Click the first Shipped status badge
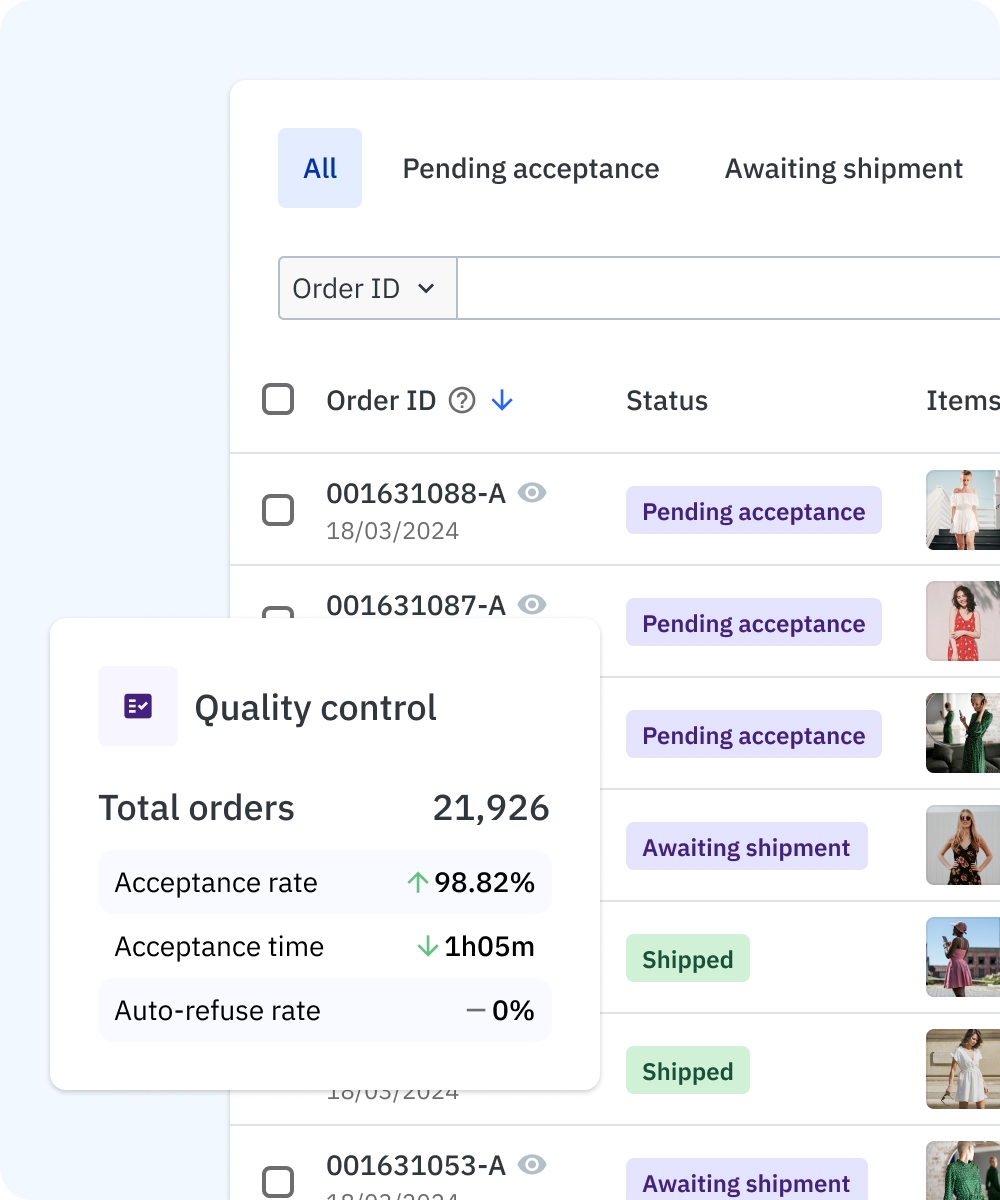This screenshot has height=1200, width=1000. (688, 960)
